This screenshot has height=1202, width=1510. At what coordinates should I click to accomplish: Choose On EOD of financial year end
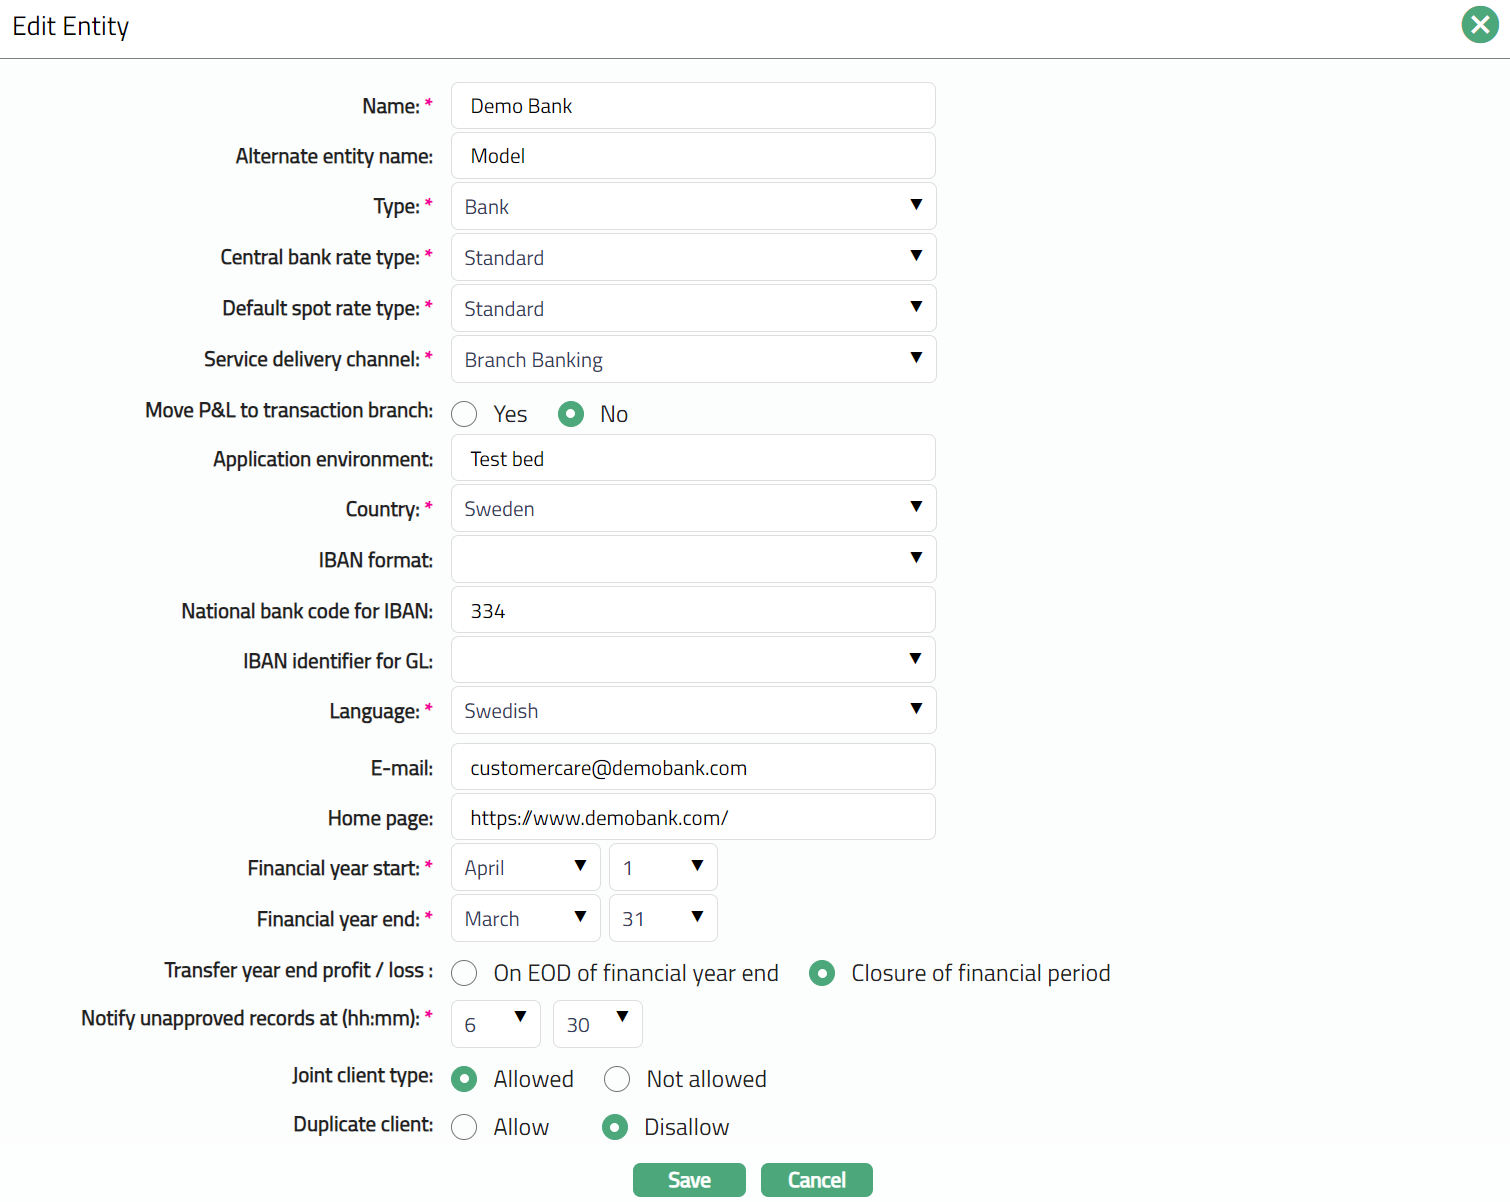(x=464, y=973)
